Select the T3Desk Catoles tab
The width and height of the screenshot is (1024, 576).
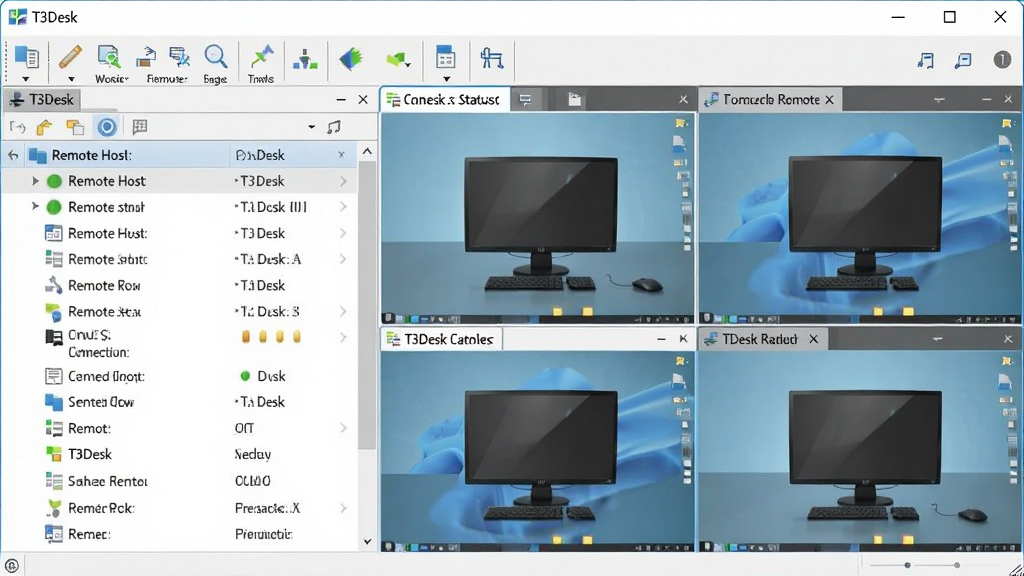(441, 340)
